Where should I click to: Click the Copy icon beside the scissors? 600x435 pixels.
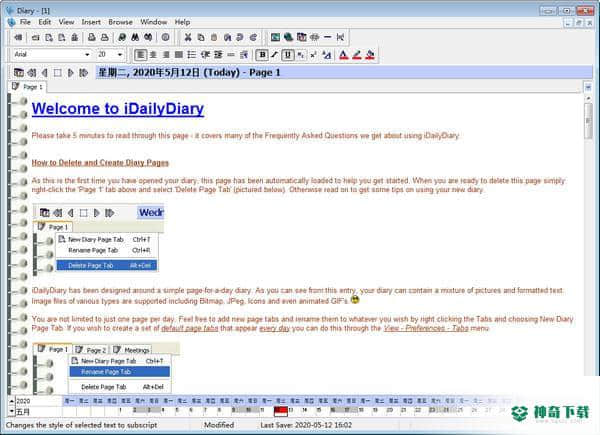tap(201, 37)
